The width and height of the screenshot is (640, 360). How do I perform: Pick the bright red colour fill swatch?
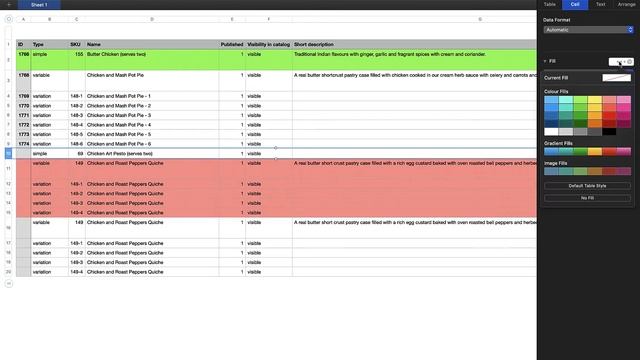[x=609, y=116]
